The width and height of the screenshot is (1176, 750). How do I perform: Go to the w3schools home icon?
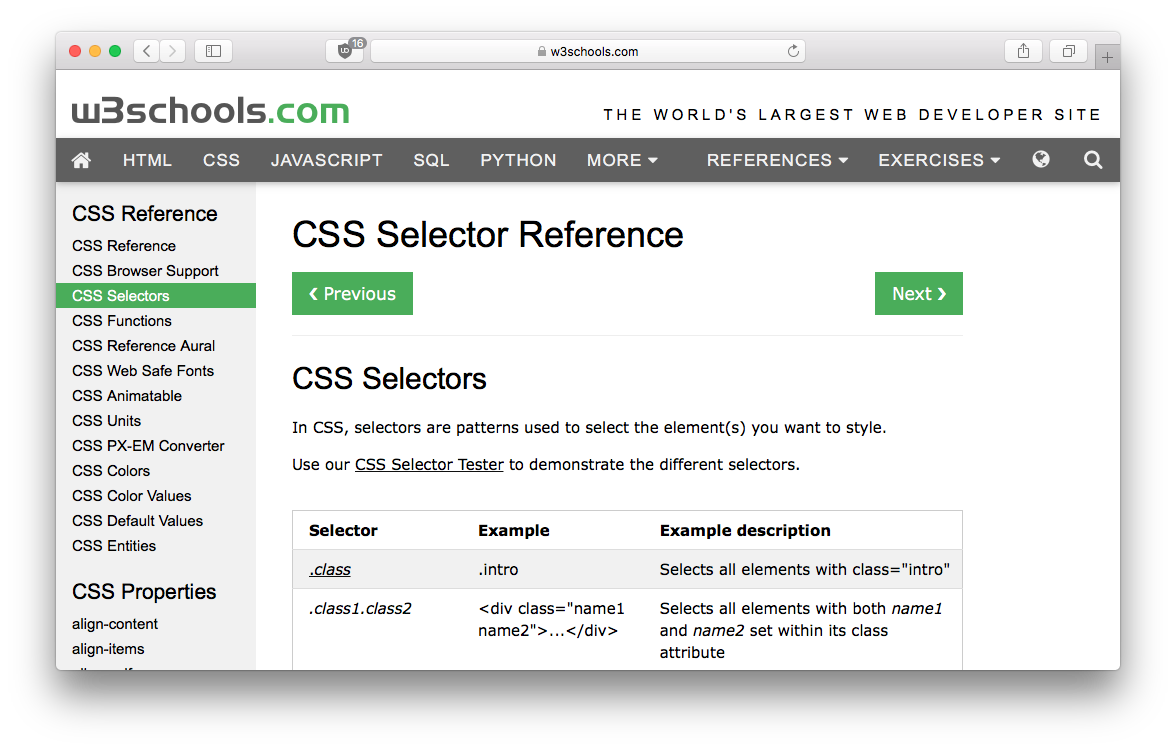pyautogui.click(x=81, y=160)
